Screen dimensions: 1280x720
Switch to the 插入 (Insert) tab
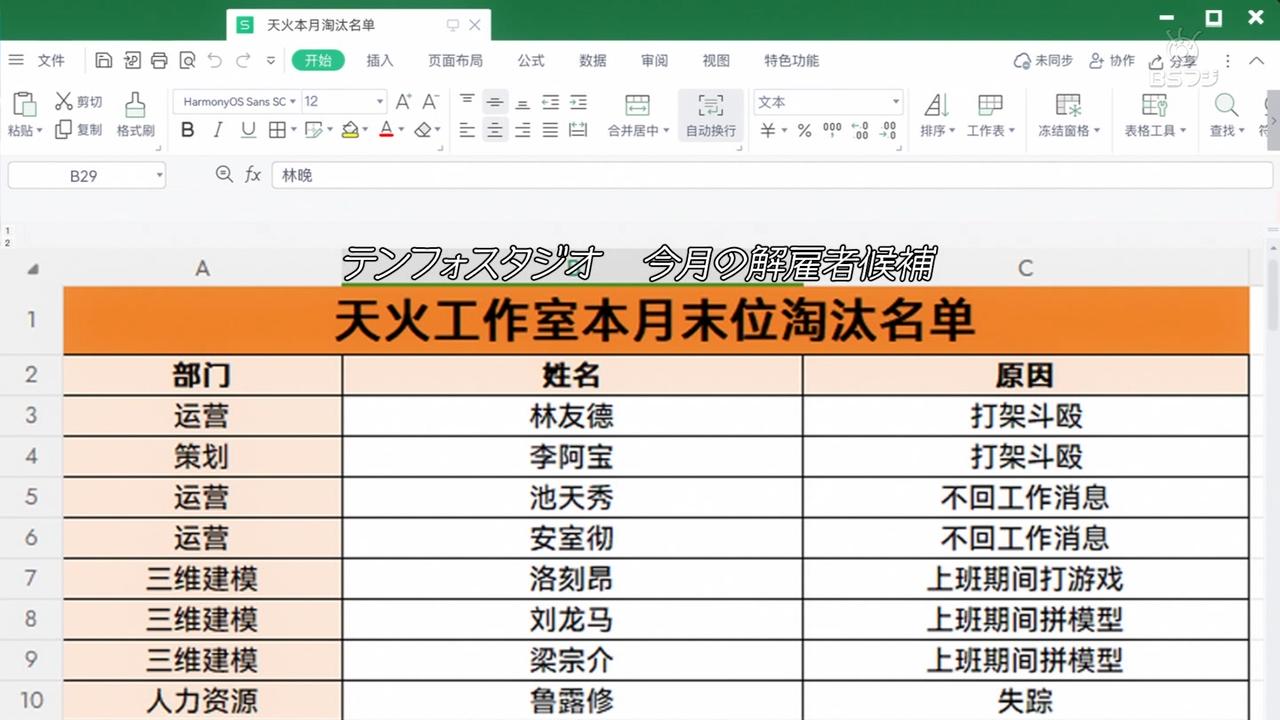(x=380, y=61)
